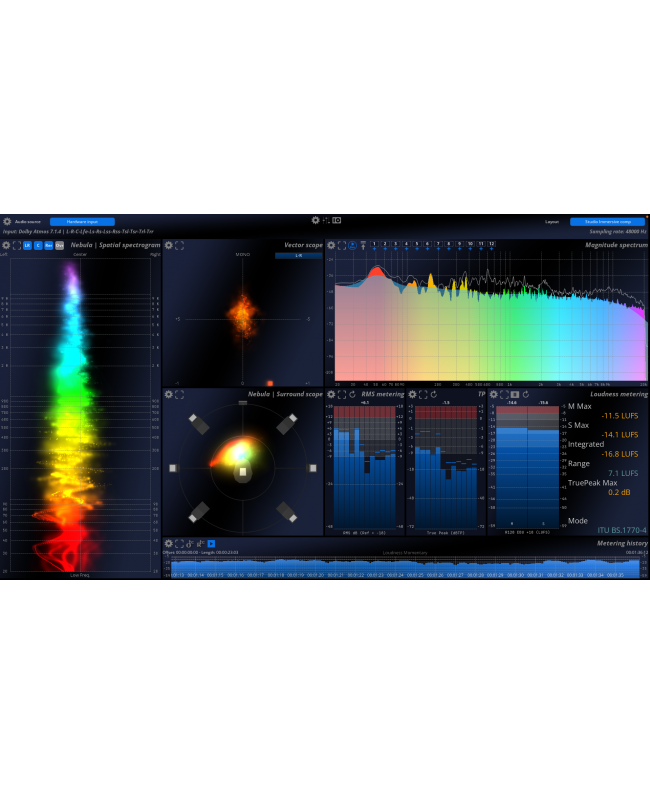Open TP metering settings gear

click(x=413, y=394)
